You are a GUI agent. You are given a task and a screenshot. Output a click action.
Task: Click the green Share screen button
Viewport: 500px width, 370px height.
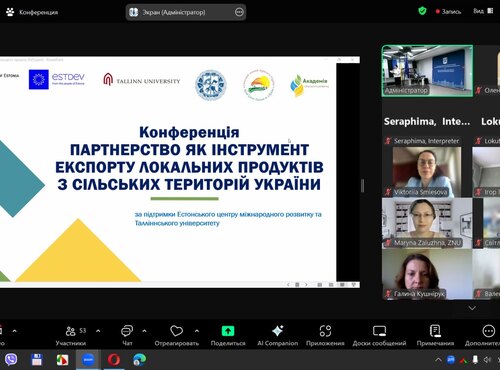228,335
